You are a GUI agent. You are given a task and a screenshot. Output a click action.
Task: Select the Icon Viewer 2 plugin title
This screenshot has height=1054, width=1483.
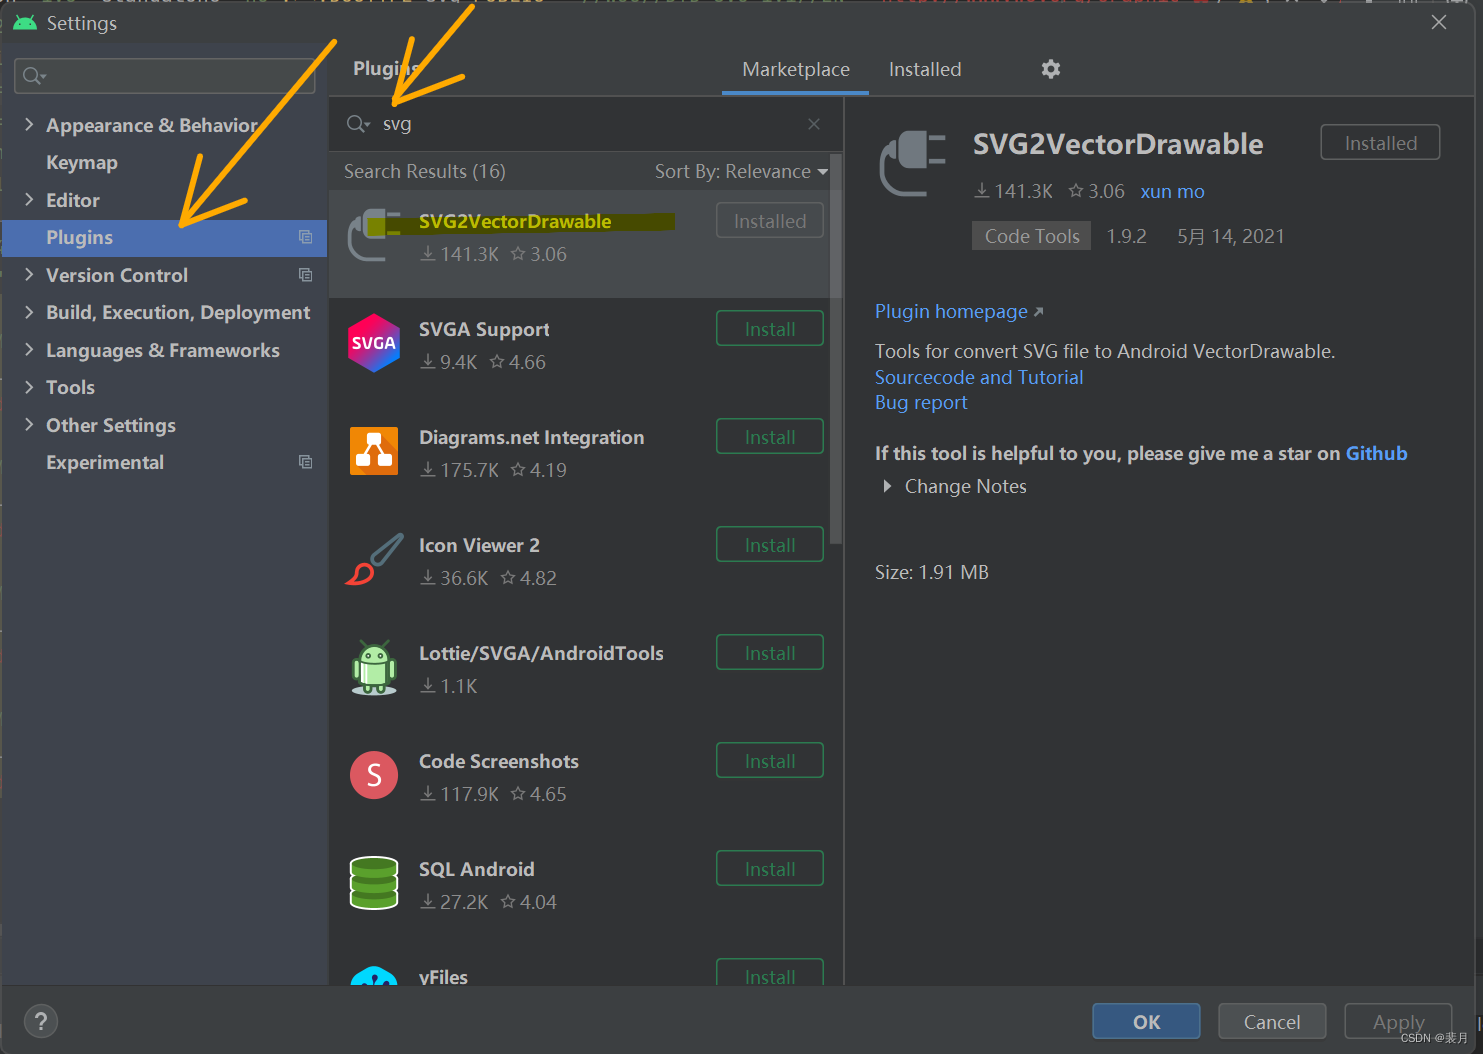479,545
